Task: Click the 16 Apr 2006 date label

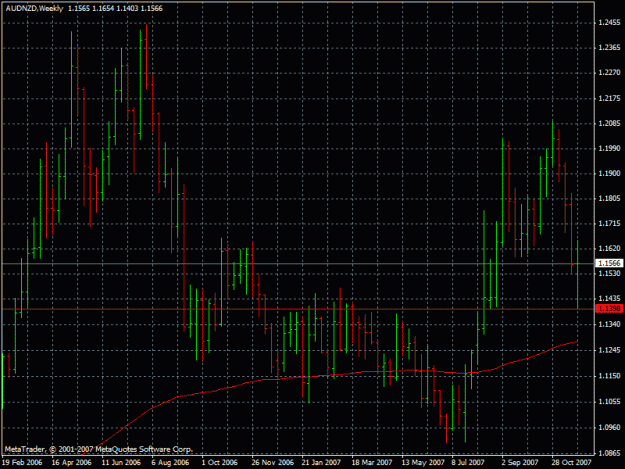Action: point(71,463)
